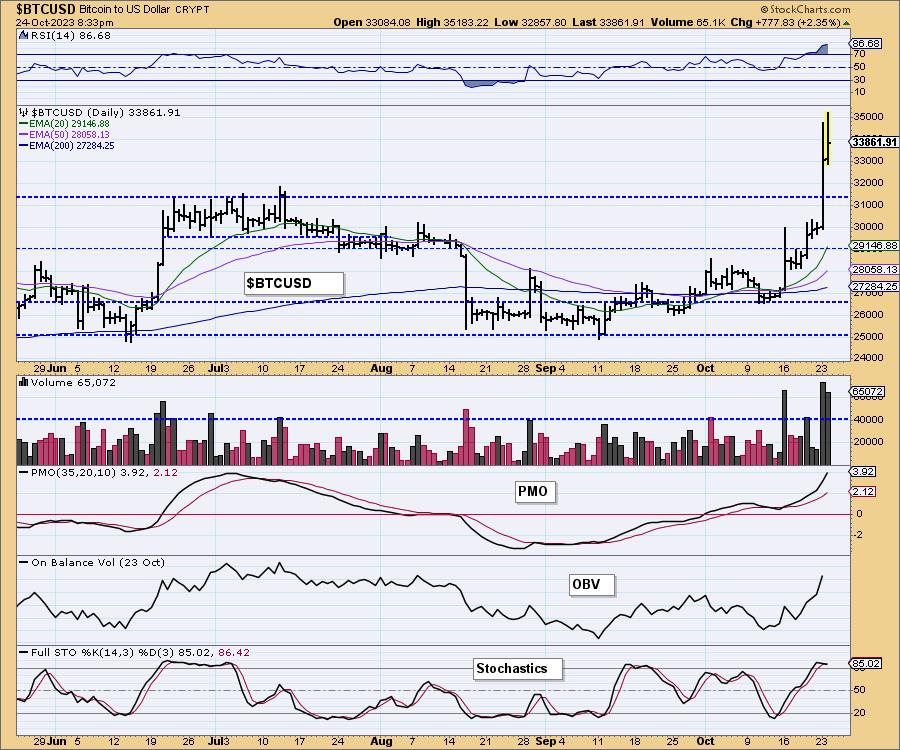
Task: Click the green up arrow beside Chg
Action: point(847,23)
